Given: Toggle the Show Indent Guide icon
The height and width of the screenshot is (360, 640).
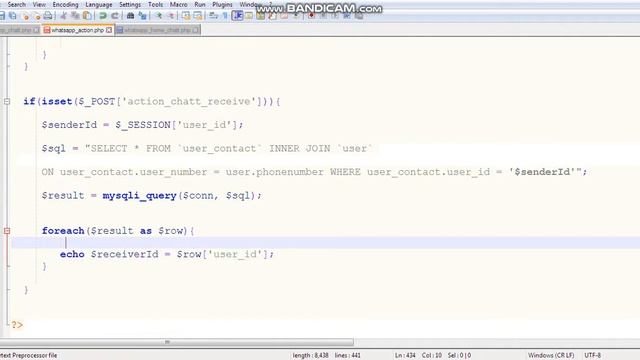Looking at the screenshot, I should [237, 16].
